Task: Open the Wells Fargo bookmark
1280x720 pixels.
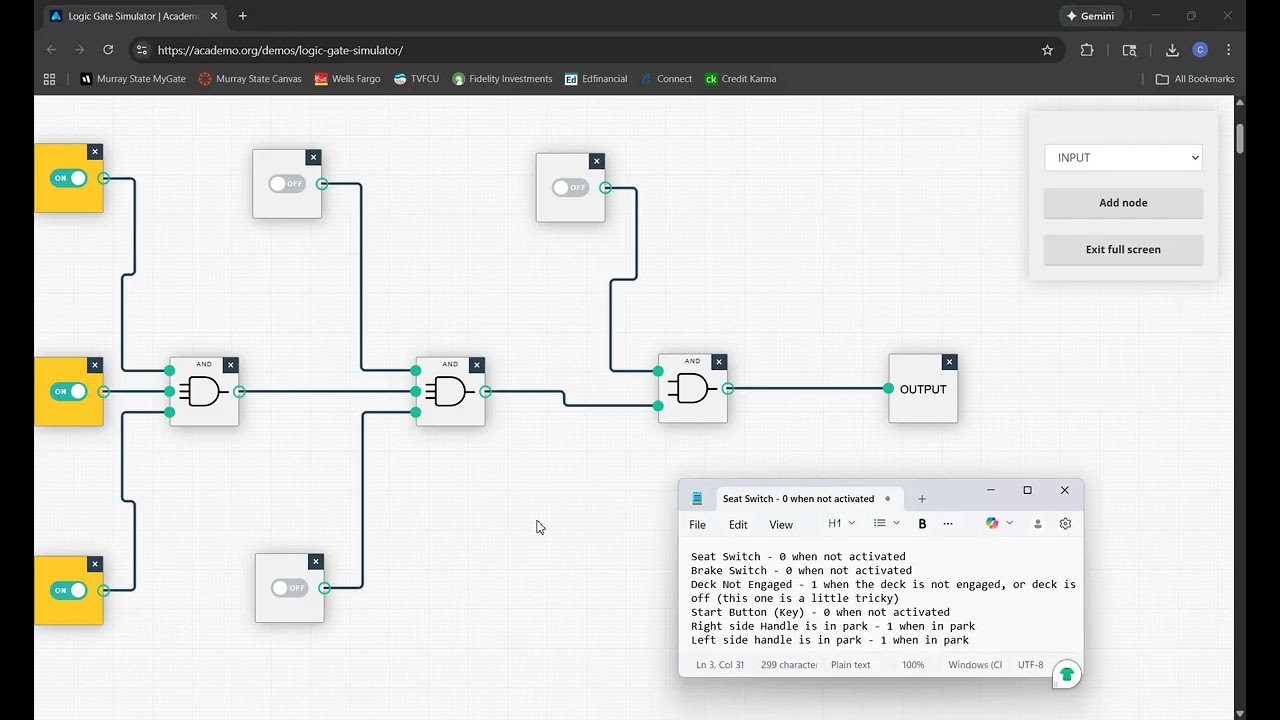Action: [x=348, y=79]
